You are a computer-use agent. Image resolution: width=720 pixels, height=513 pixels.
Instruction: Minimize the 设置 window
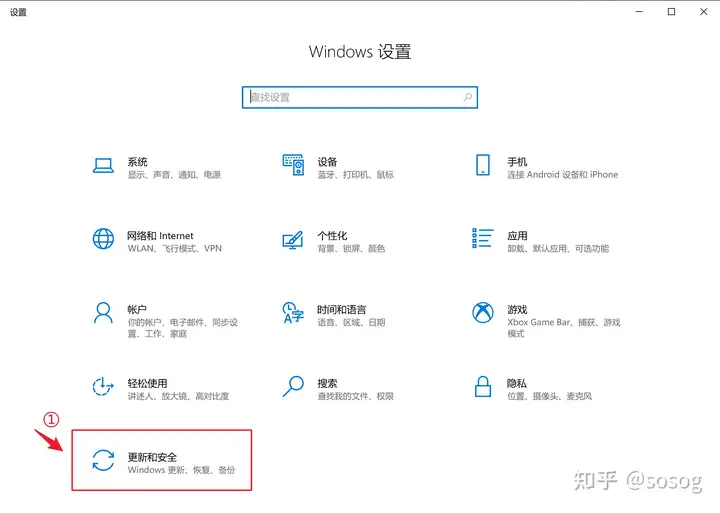click(639, 11)
